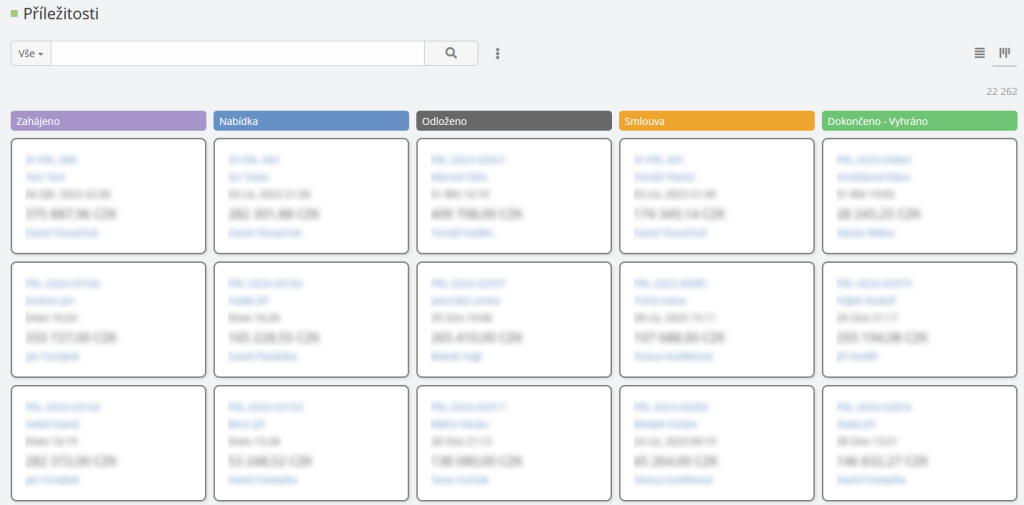
Task: Click the magnifier search button
Action: coord(451,53)
